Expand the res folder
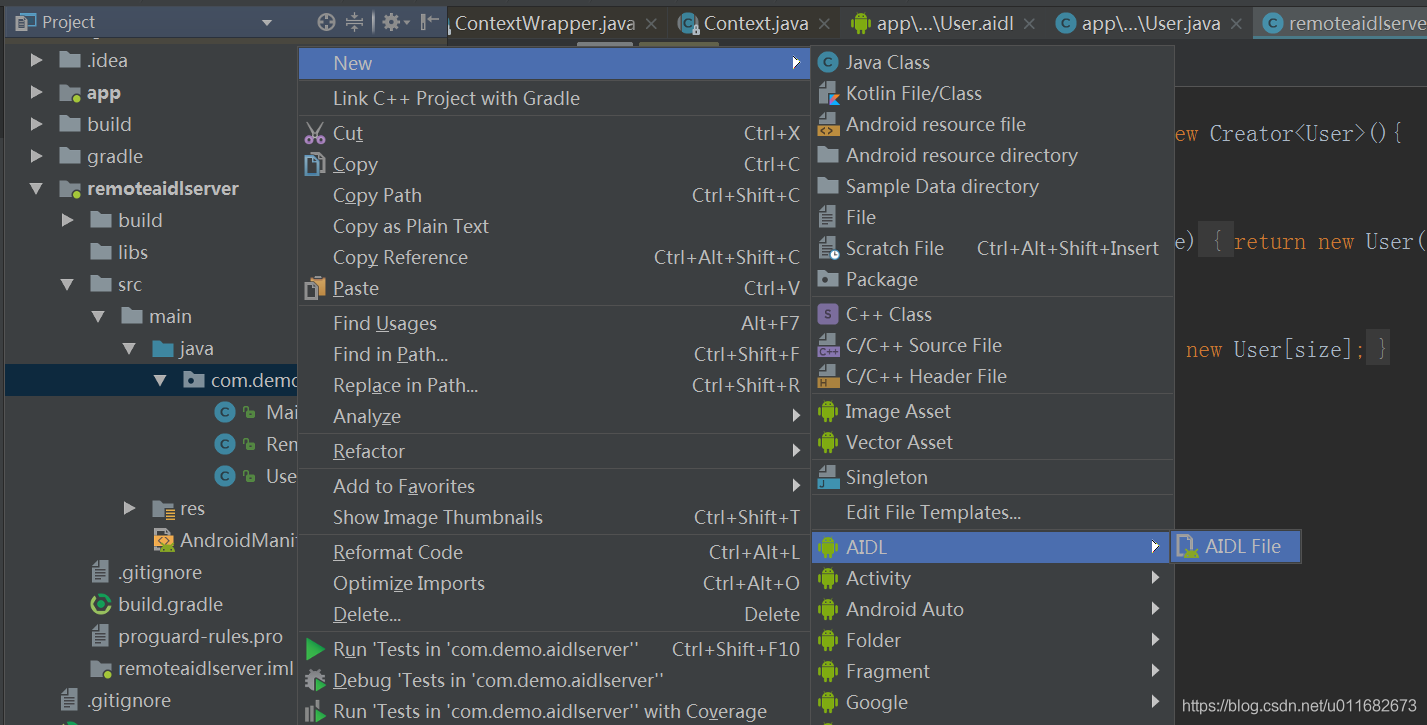This screenshot has height=725, width=1427. (129, 508)
